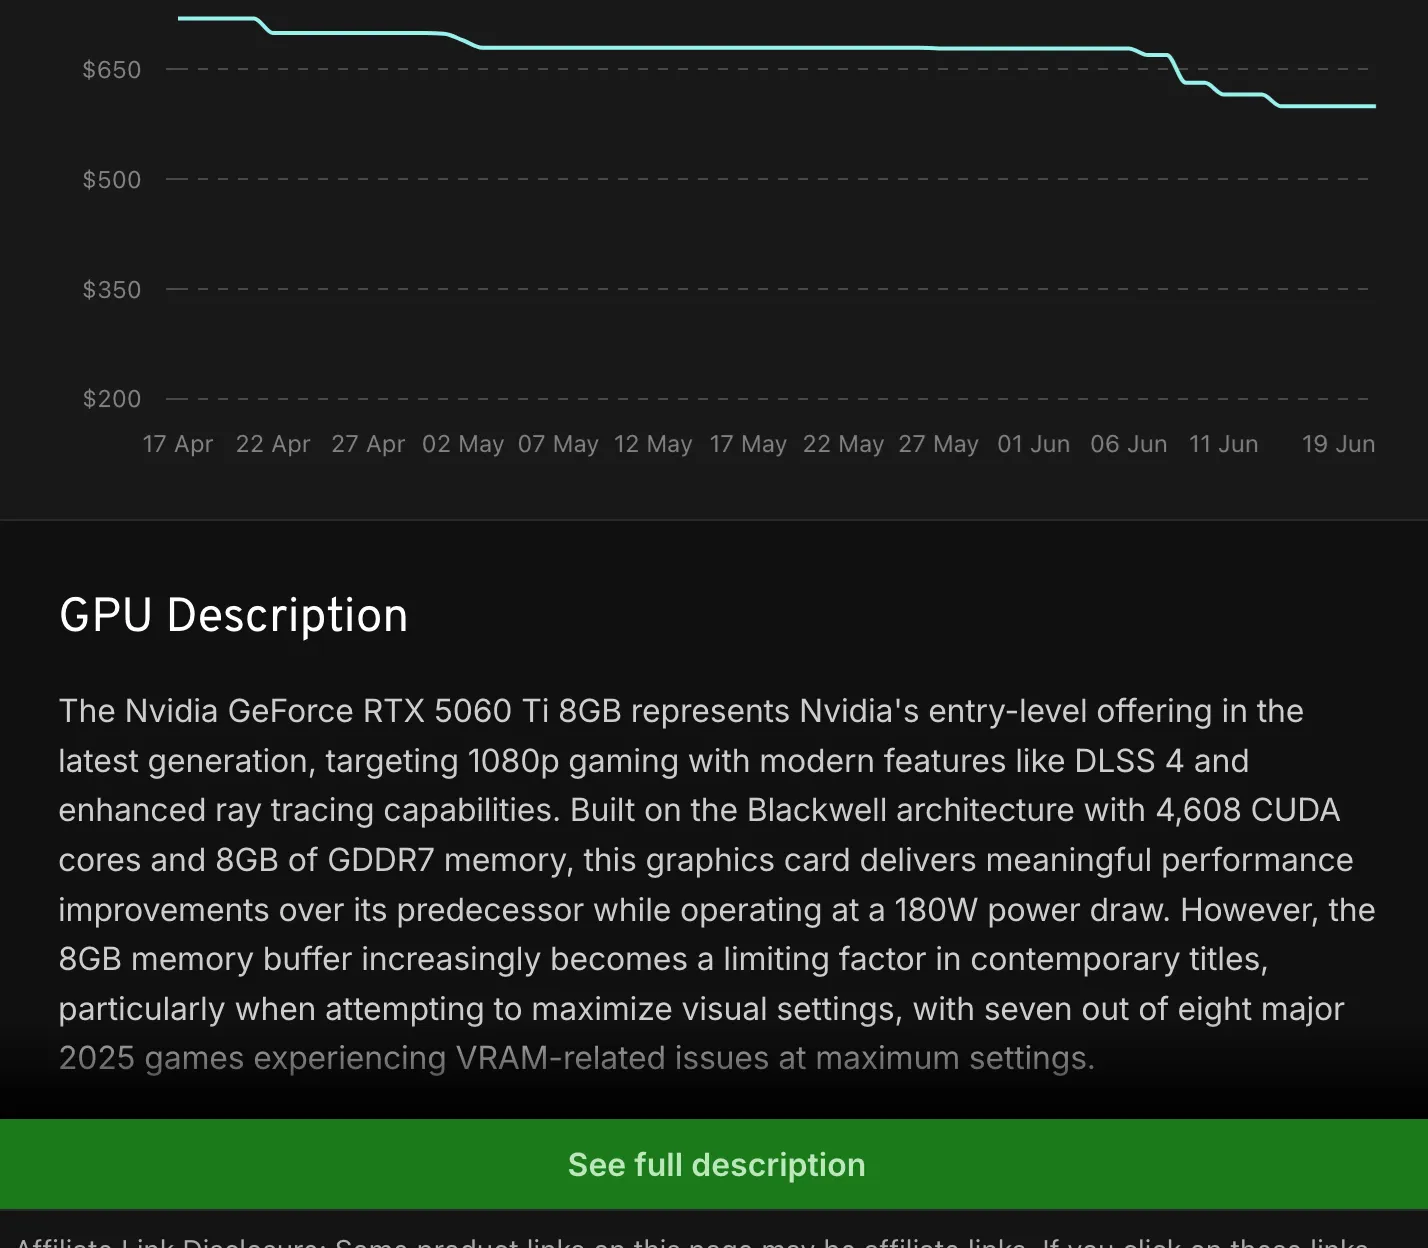The width and height of the screenshot is (1428, 1248).
Task: Select the 22 Apr date label
Action: pyautogui.click(x=273, y=444)
